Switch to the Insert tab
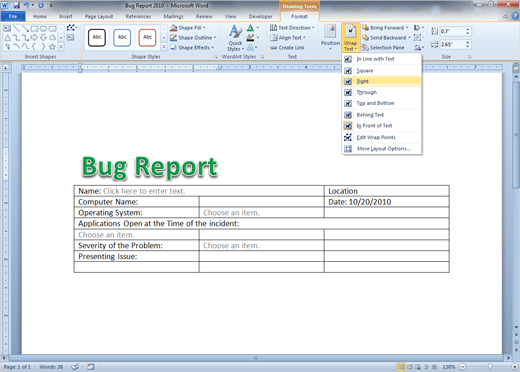This screenshot has height=372, width=520. point(66,16)
